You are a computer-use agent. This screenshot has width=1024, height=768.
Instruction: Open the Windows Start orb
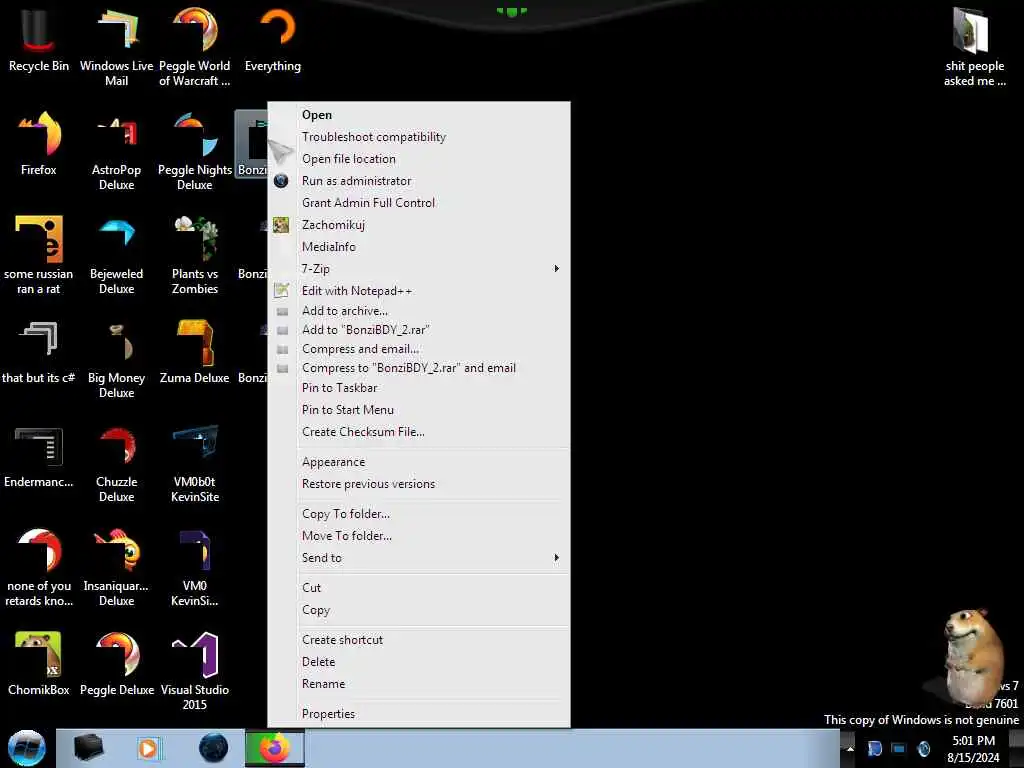[x=27, y=748]
